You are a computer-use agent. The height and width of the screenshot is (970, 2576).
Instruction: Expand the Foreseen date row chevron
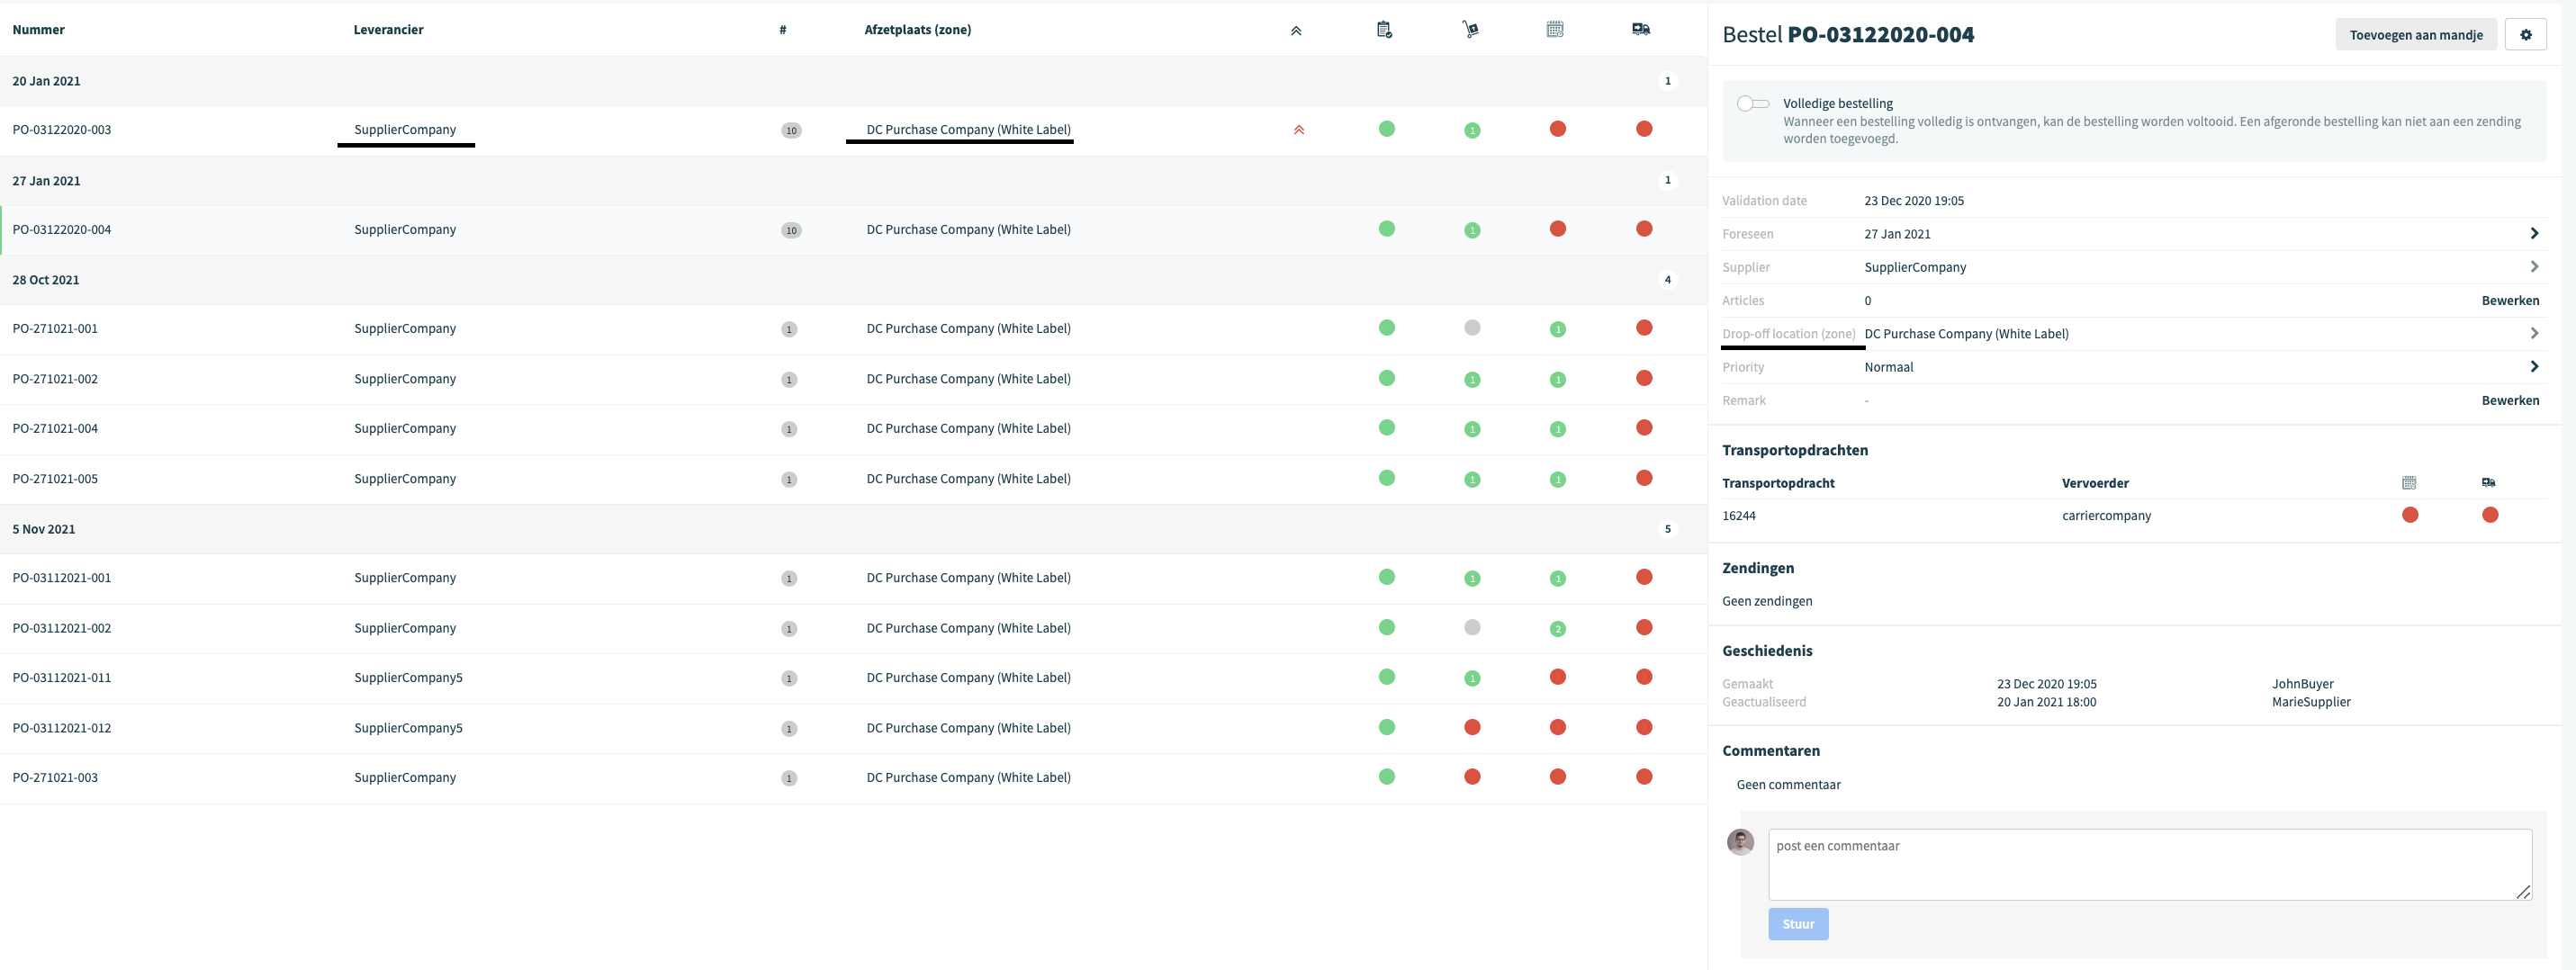[2534, 234]
